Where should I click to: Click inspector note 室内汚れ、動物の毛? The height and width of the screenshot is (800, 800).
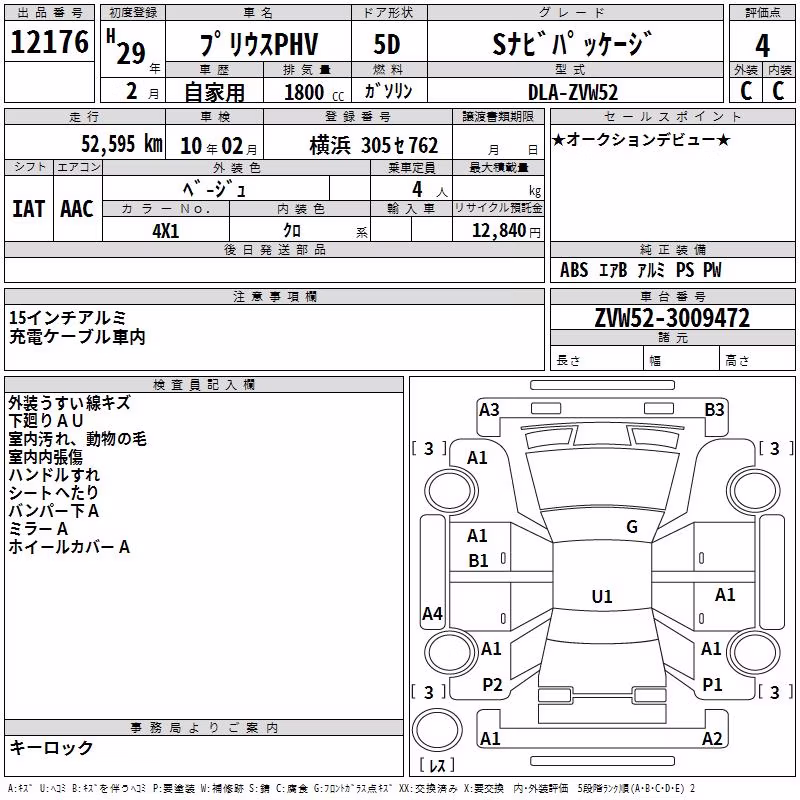tap(78, 439)
